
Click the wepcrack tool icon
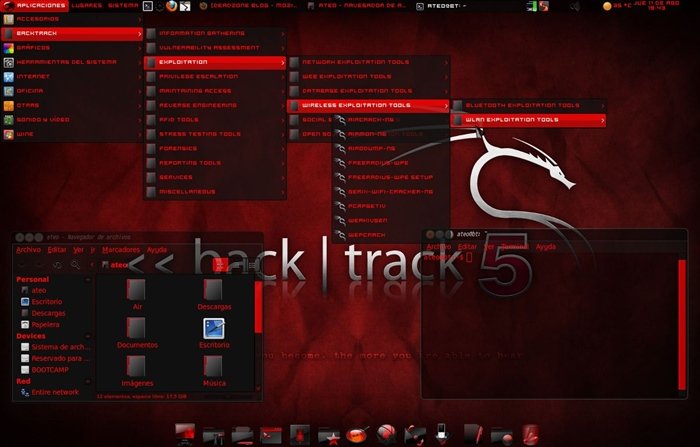[x=340, y=235]
